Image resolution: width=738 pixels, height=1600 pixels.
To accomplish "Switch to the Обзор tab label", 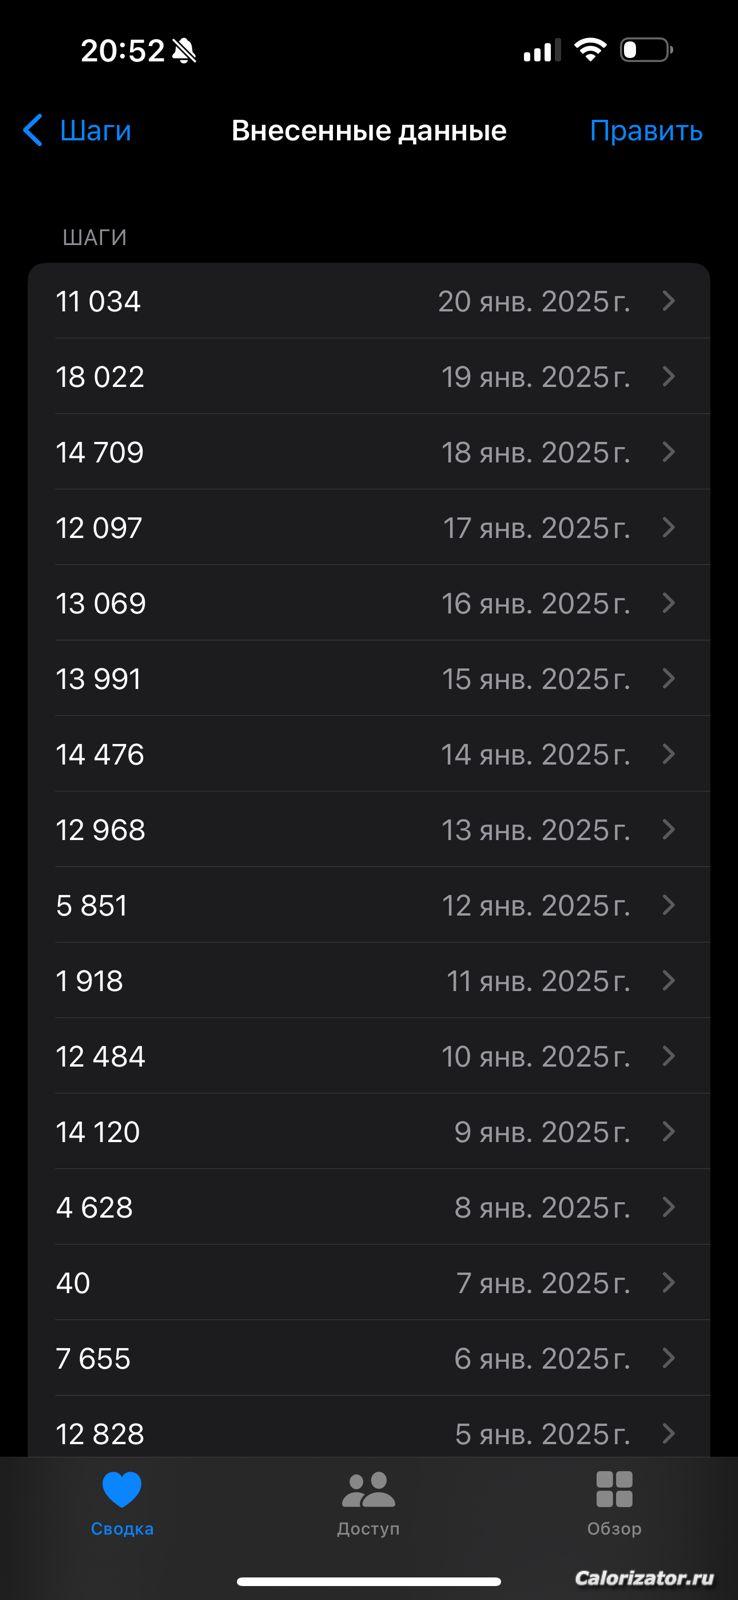I will 614,1529.
